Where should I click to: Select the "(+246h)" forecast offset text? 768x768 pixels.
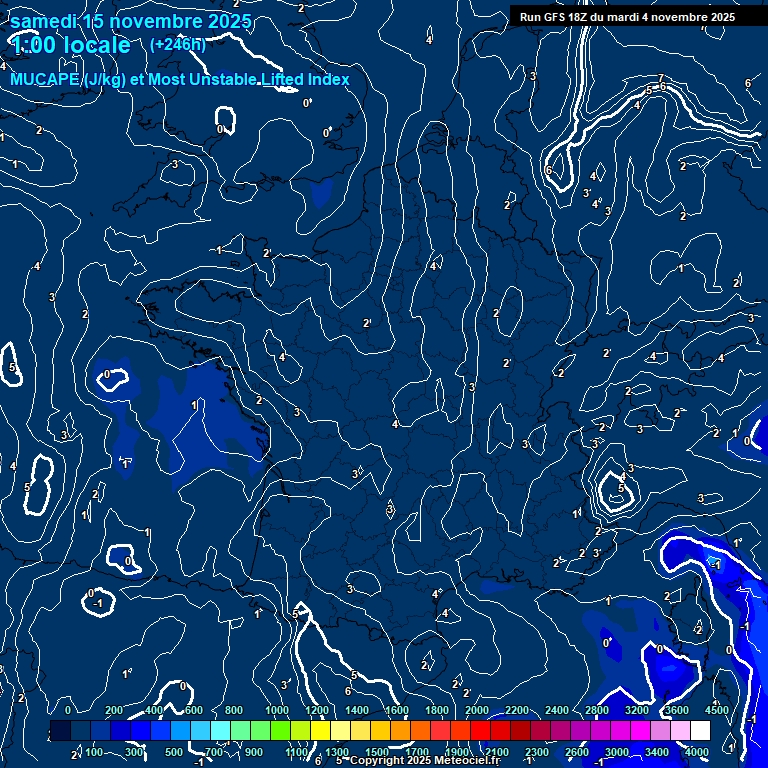pyautogui.click(x=178, y=44)
